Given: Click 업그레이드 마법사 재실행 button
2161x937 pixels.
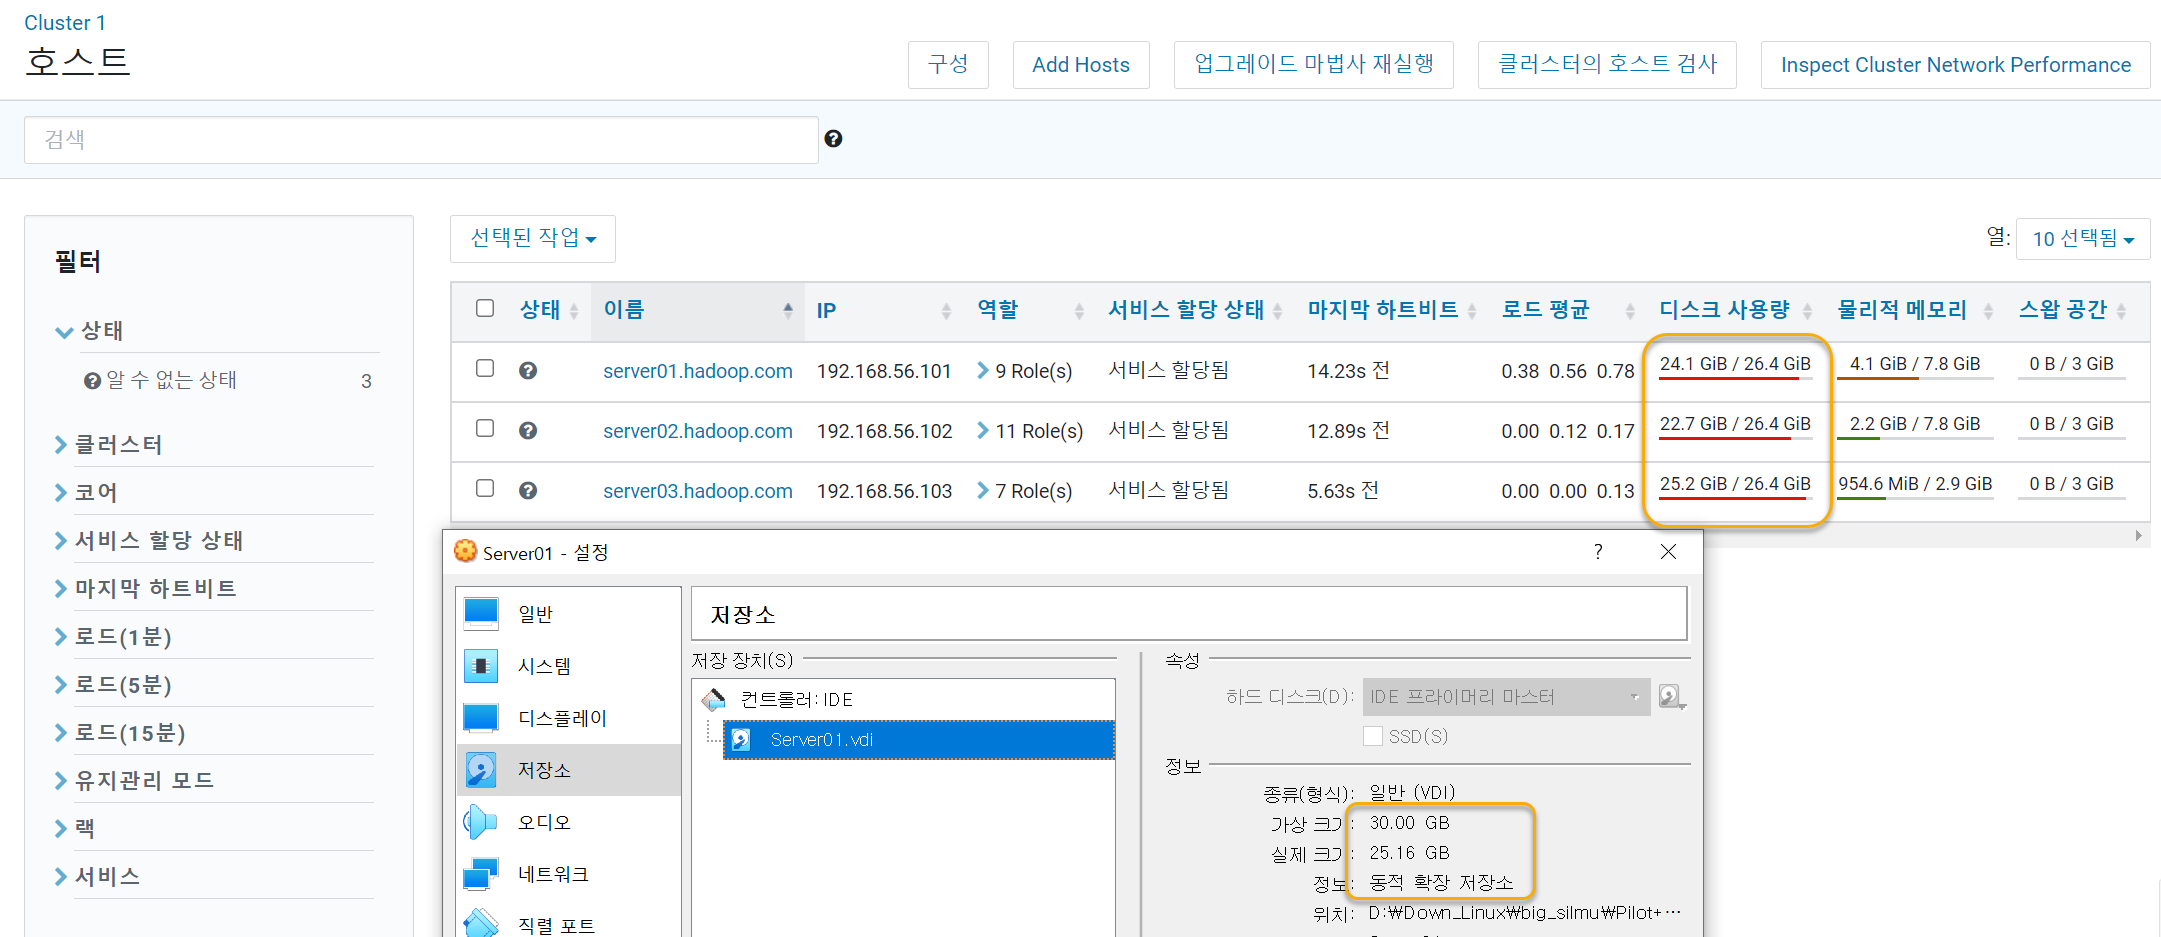Looking at the screenshot, I should (x=1314, y=65).
